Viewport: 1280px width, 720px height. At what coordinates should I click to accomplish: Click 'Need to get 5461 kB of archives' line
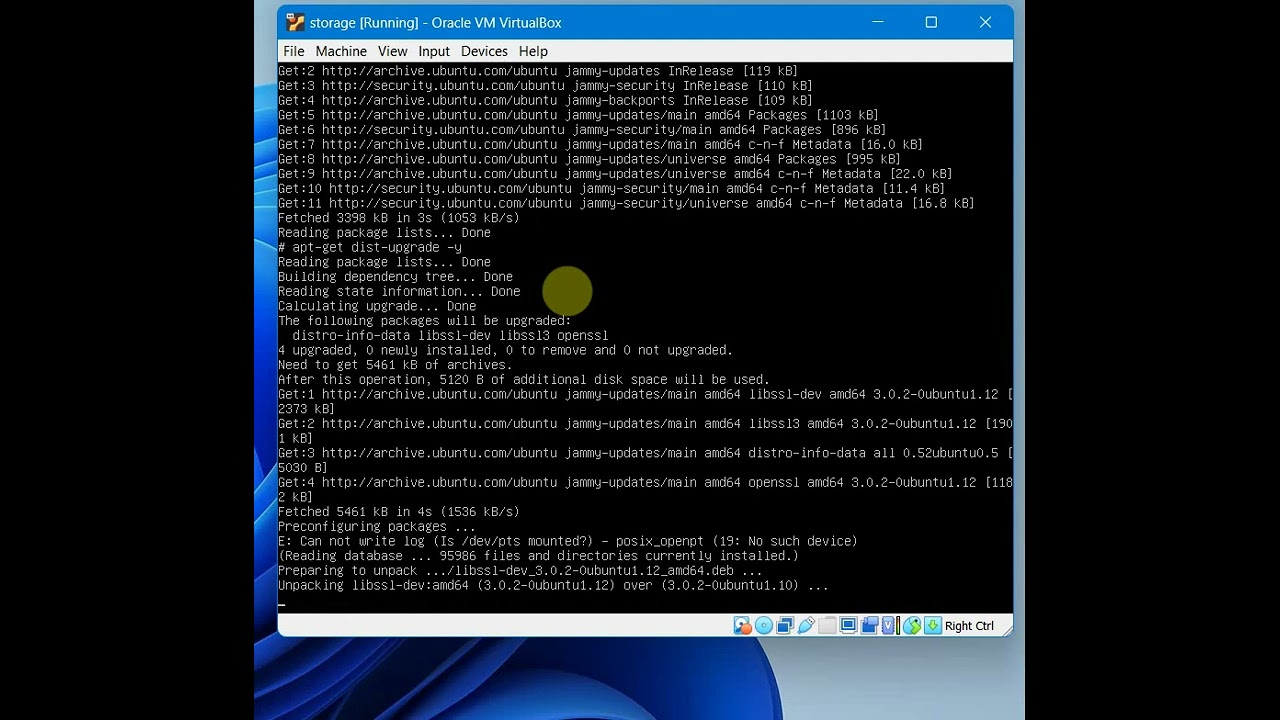395,365
